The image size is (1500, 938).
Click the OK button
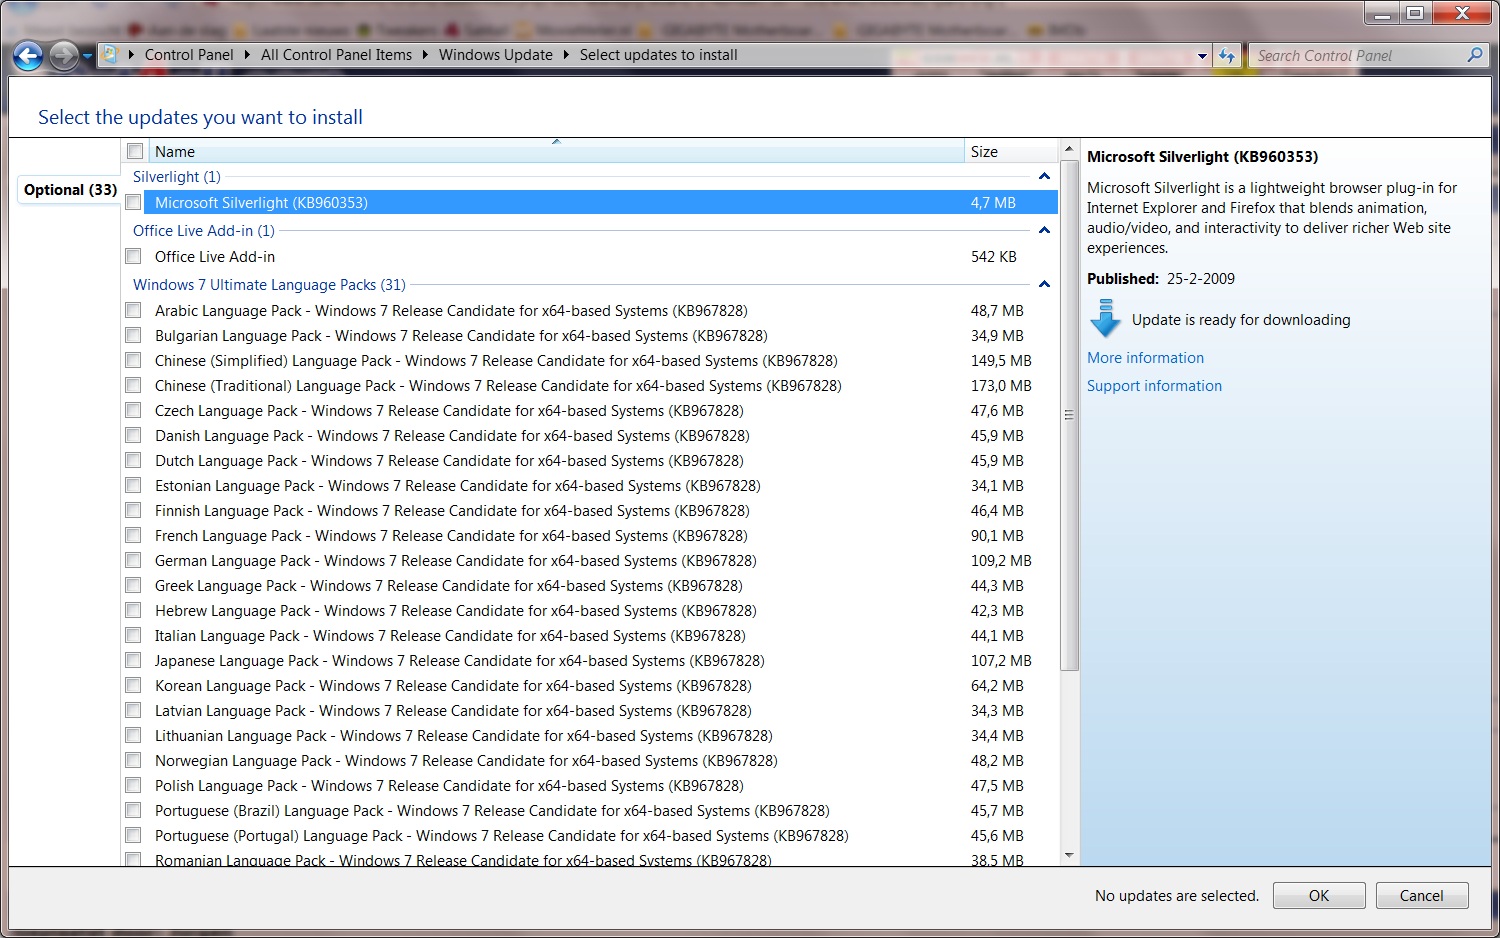[x=1319, y=896]
